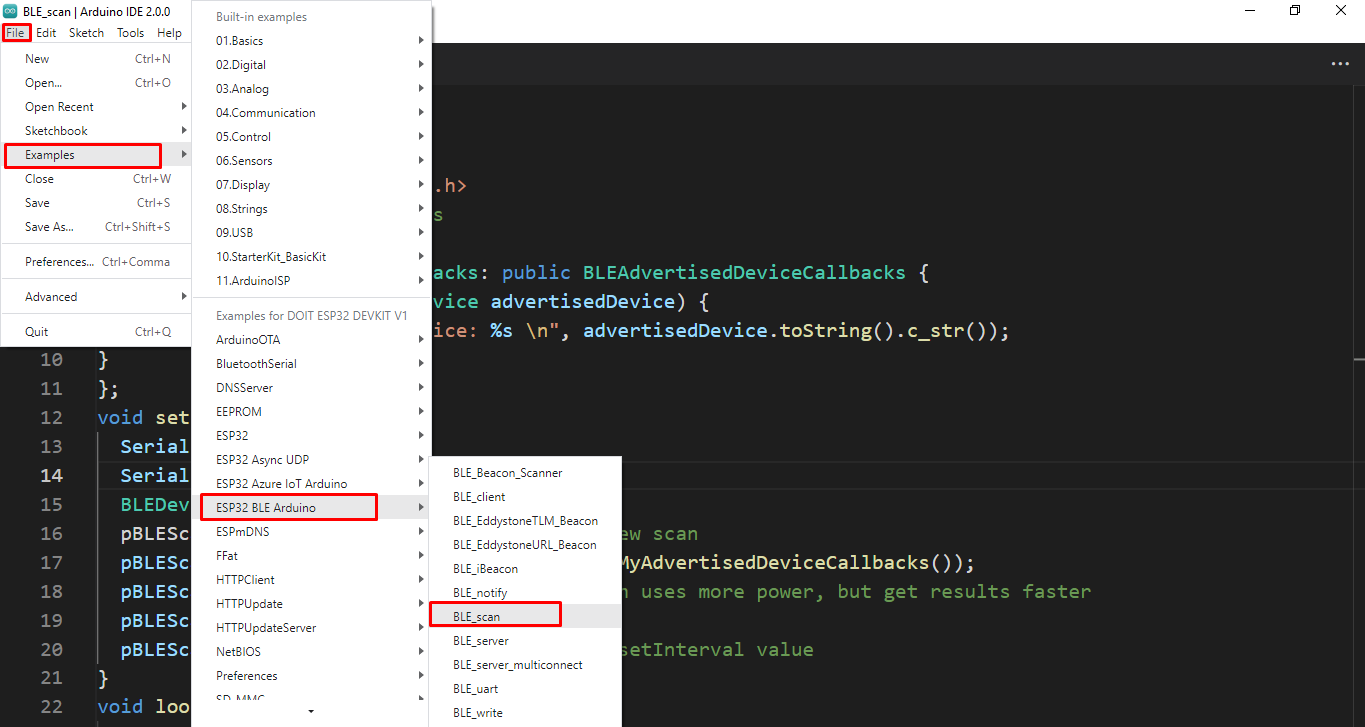Select ESP32 BLE Arduino submenu

pos(311,508)
